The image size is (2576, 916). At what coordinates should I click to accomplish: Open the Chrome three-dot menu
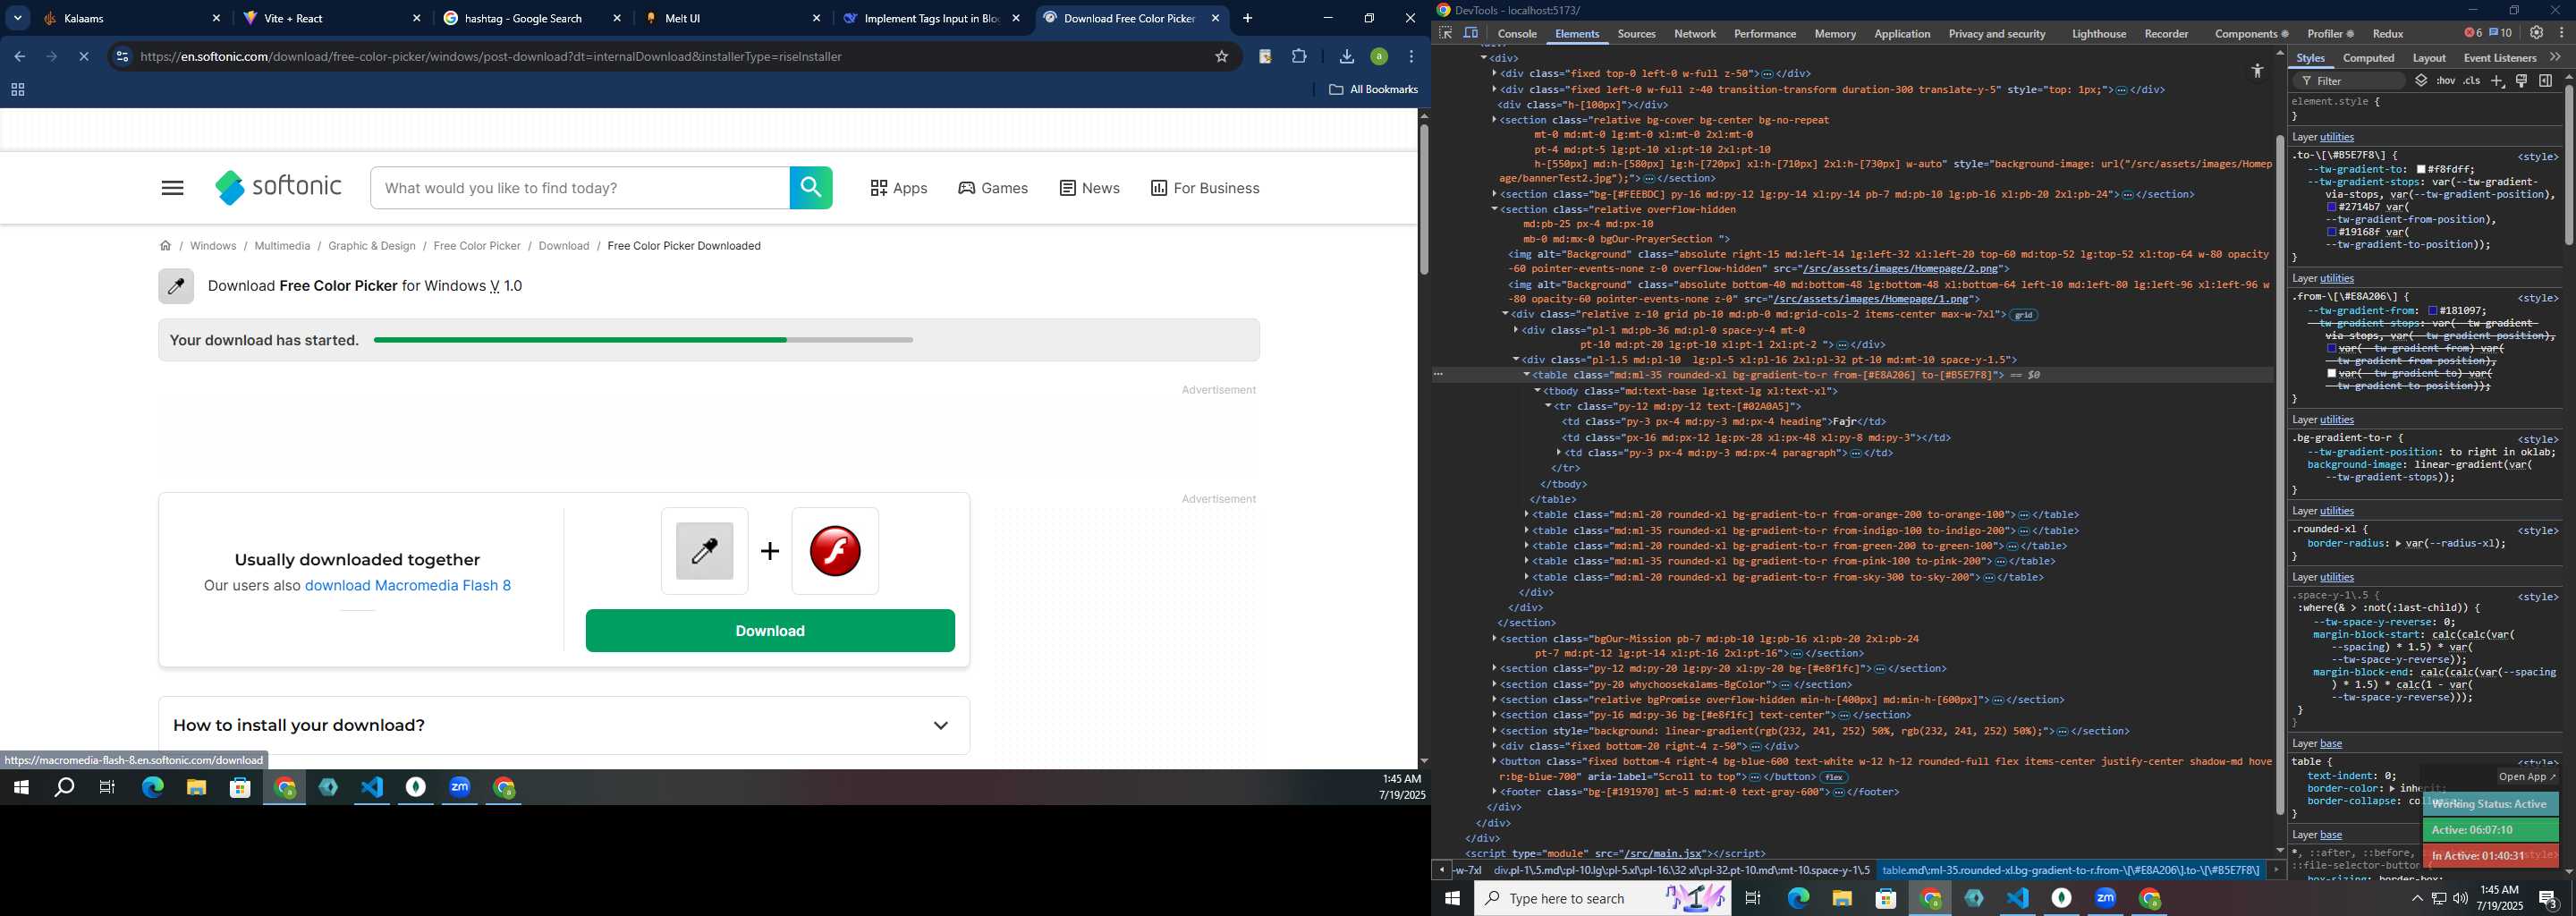[x=1411, y=57]
